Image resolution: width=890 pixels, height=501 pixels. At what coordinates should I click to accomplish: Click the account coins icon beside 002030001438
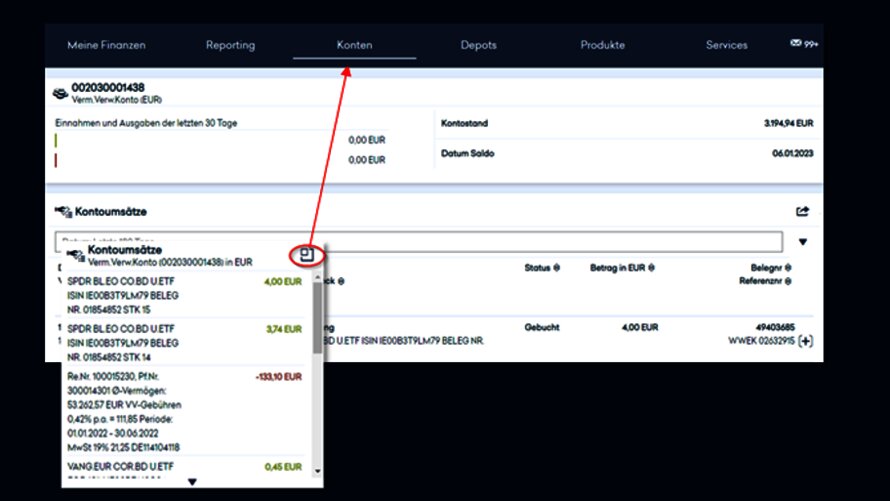(x=61, y=94)
